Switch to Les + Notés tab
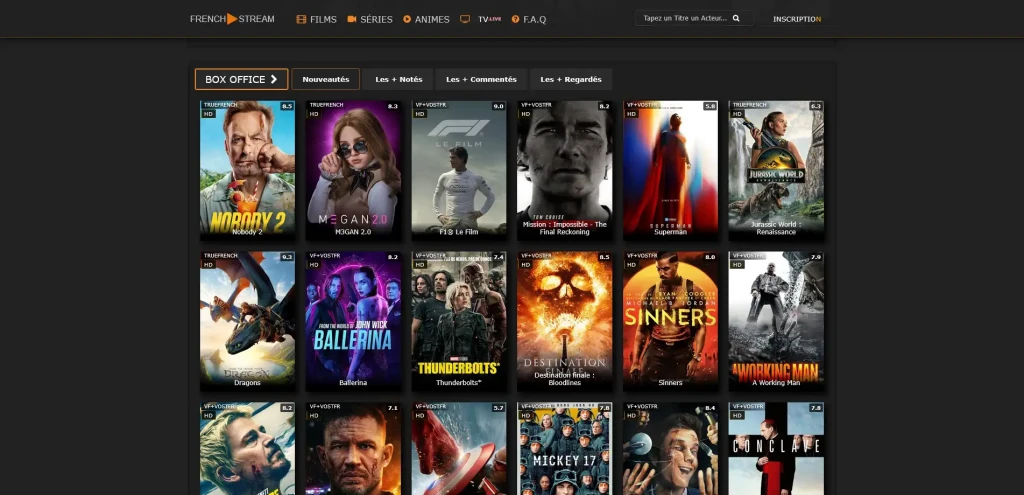The width and height of the screenshot is (1024, 495). [x=398, y=79]
